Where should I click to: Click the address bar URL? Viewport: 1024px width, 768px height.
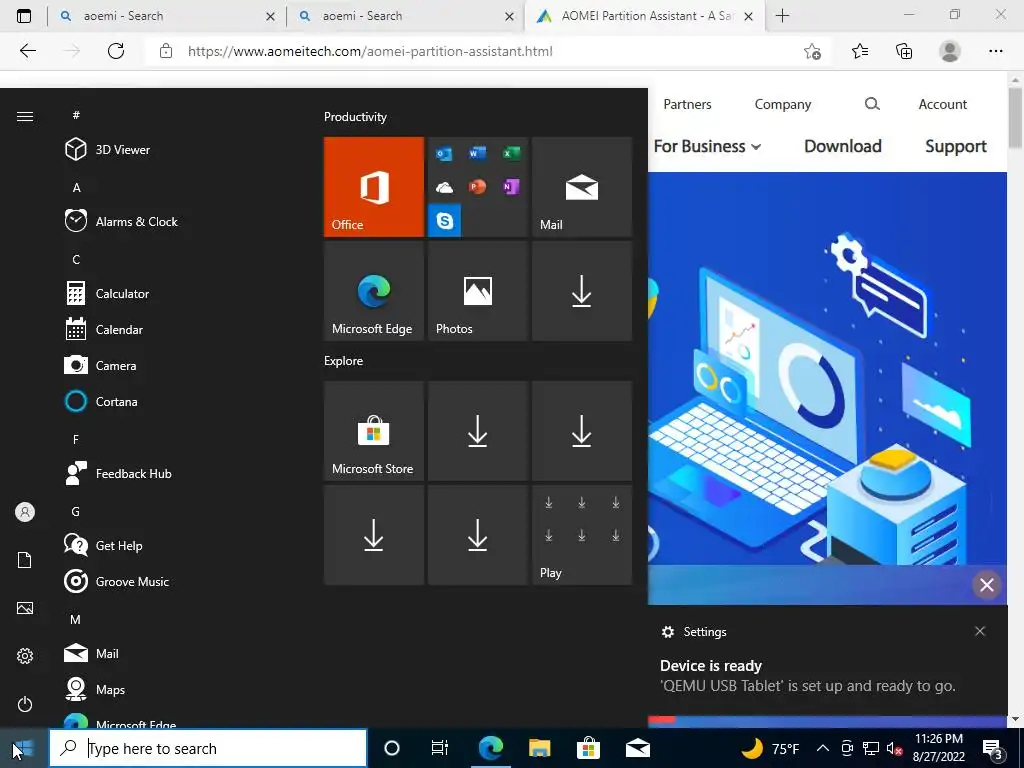coord(370,51)
